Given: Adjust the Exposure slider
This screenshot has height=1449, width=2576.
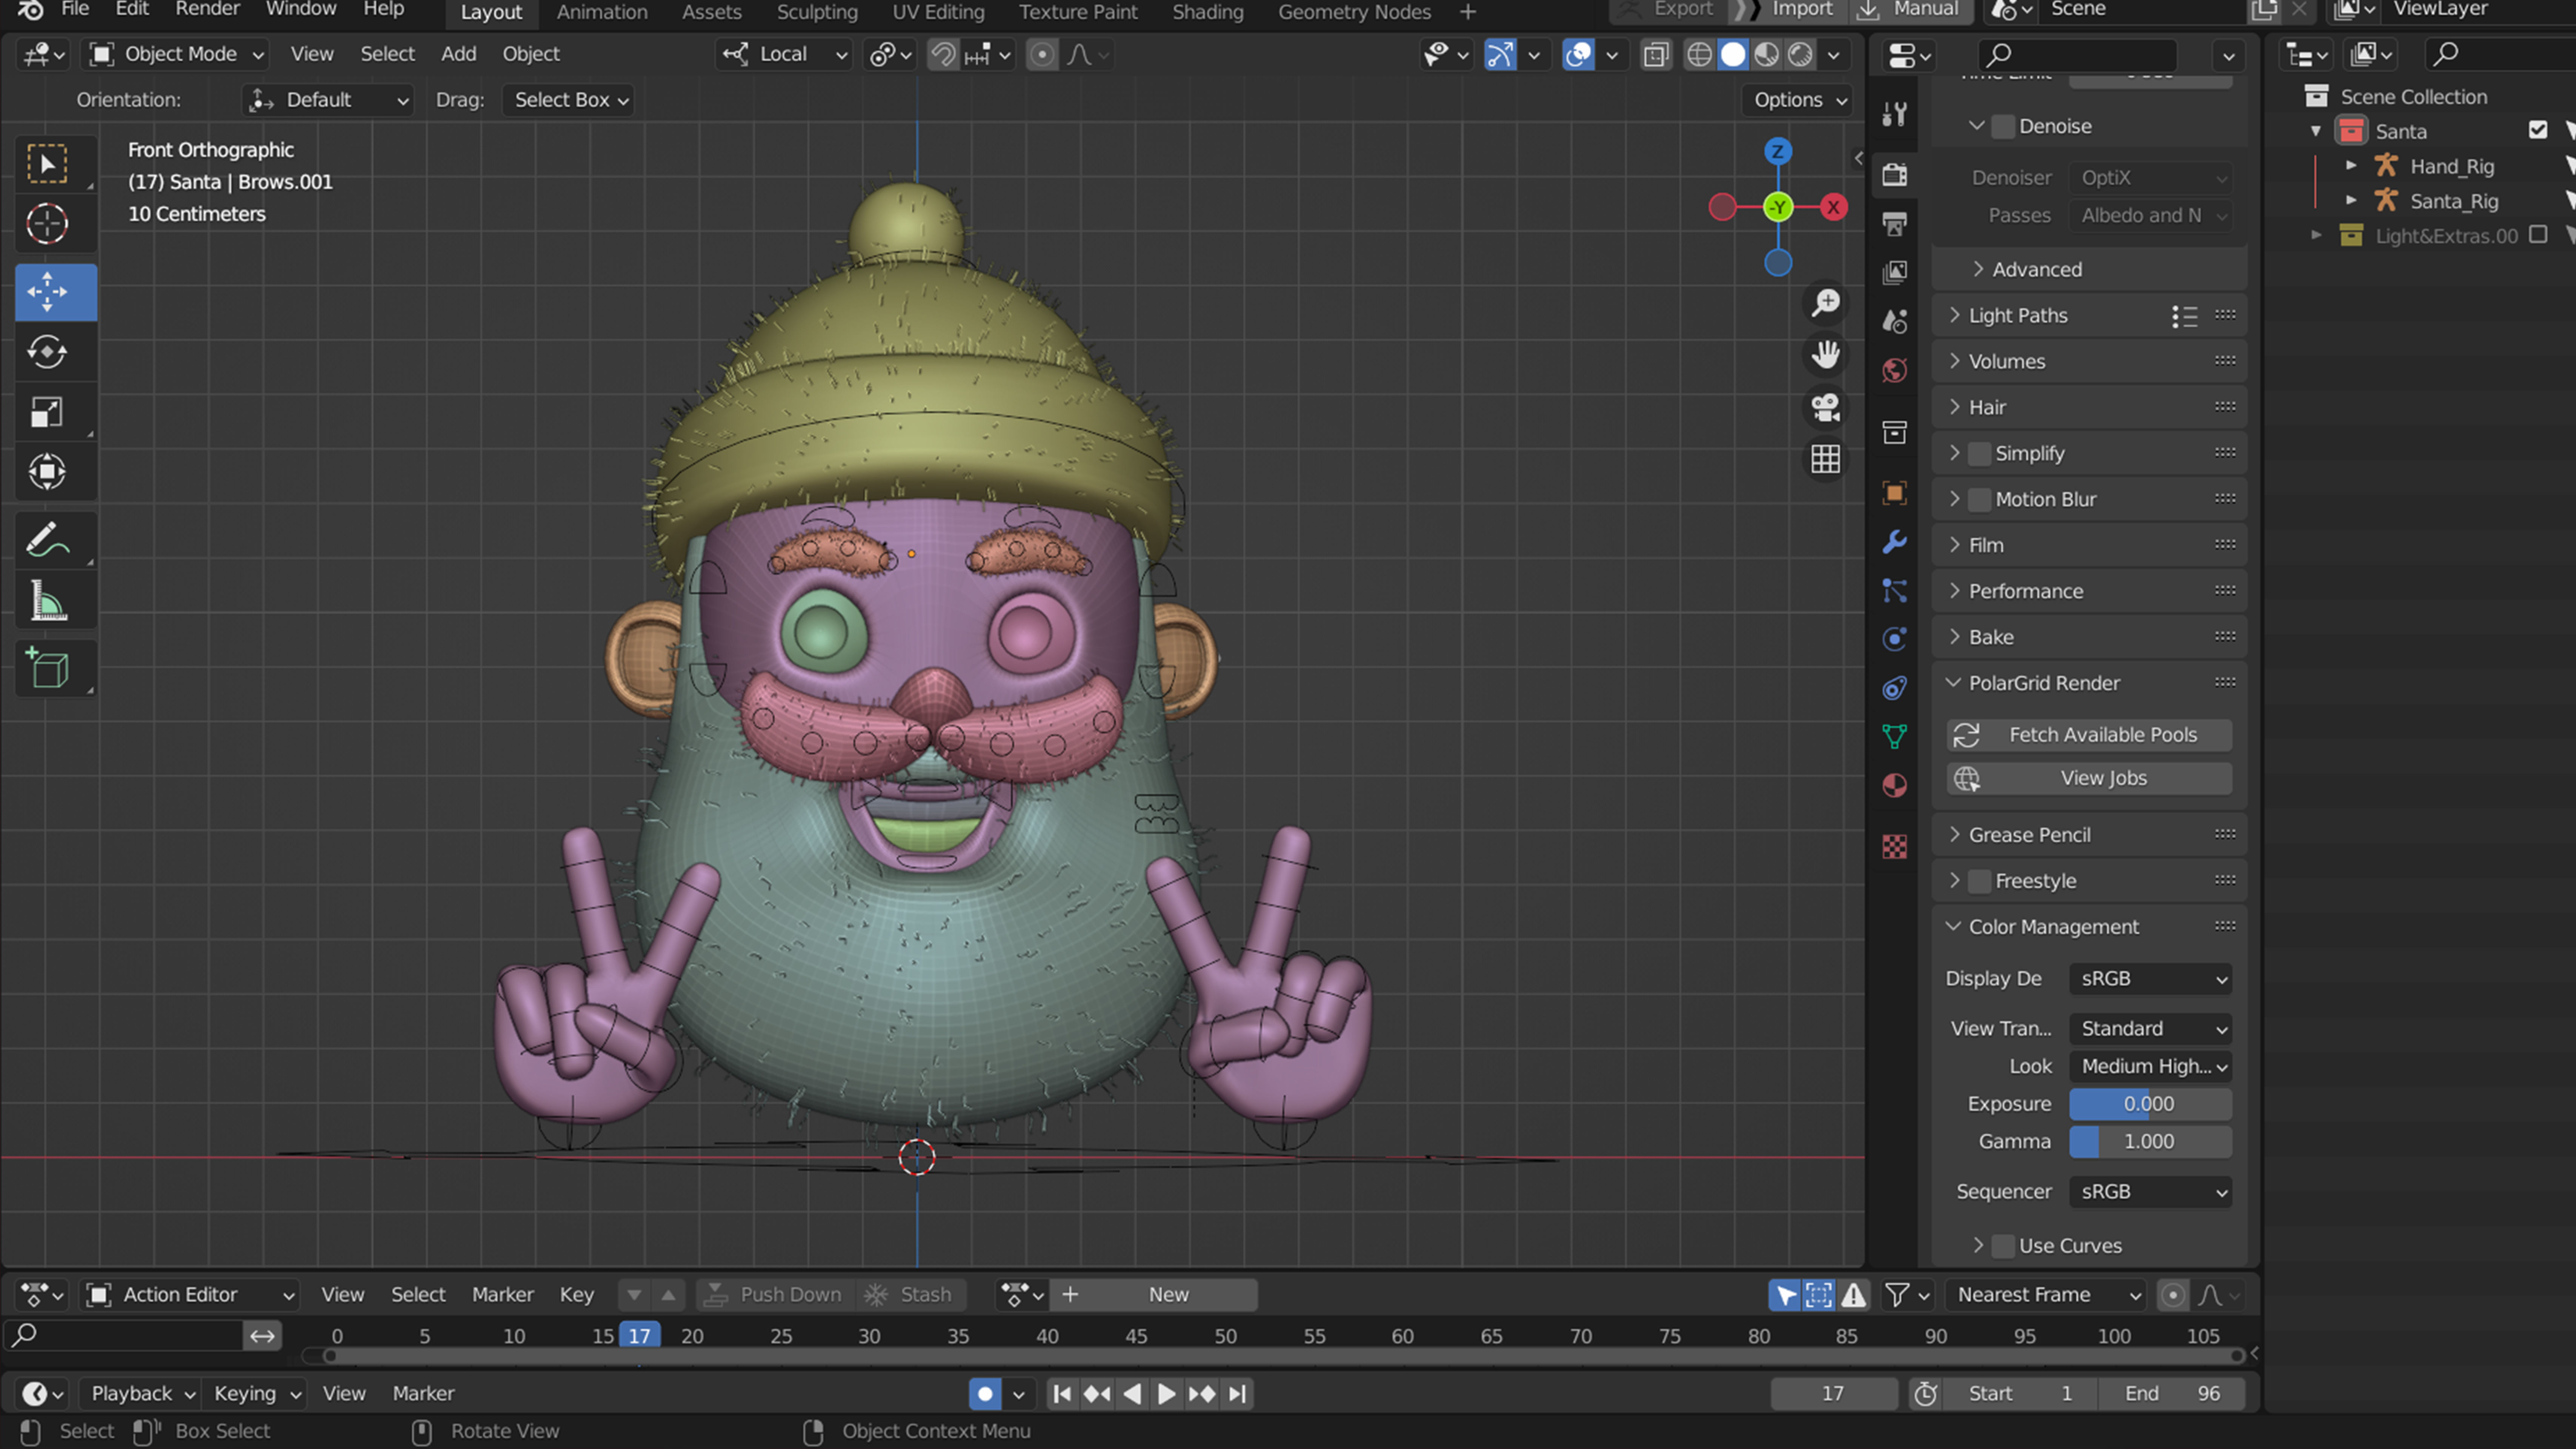Looking at the screenshot, I should click(x=2150, y=1104).
